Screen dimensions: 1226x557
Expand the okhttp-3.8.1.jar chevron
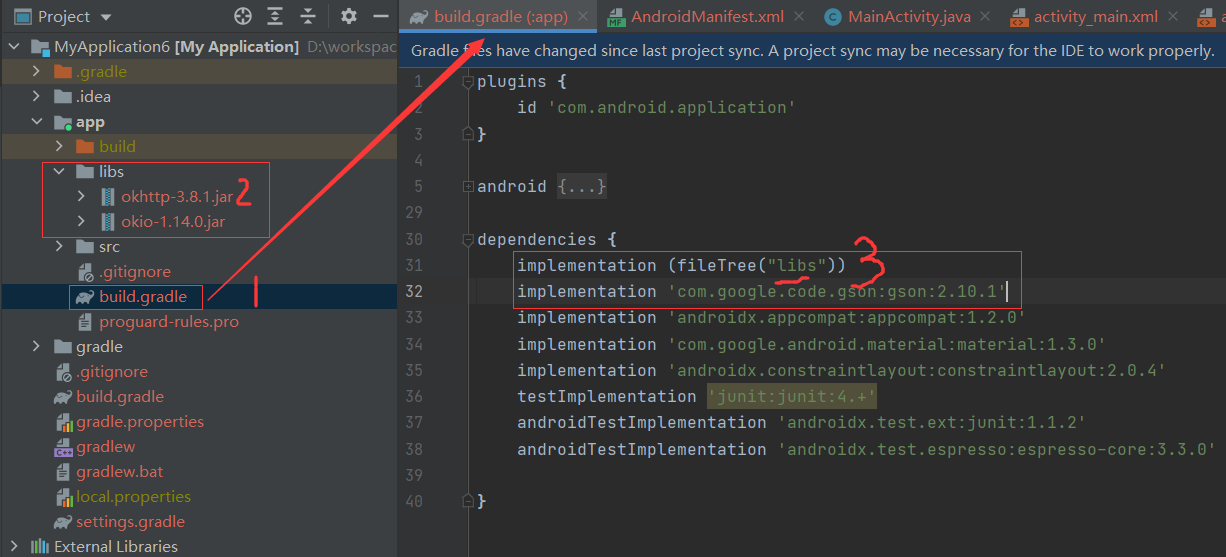83,197
